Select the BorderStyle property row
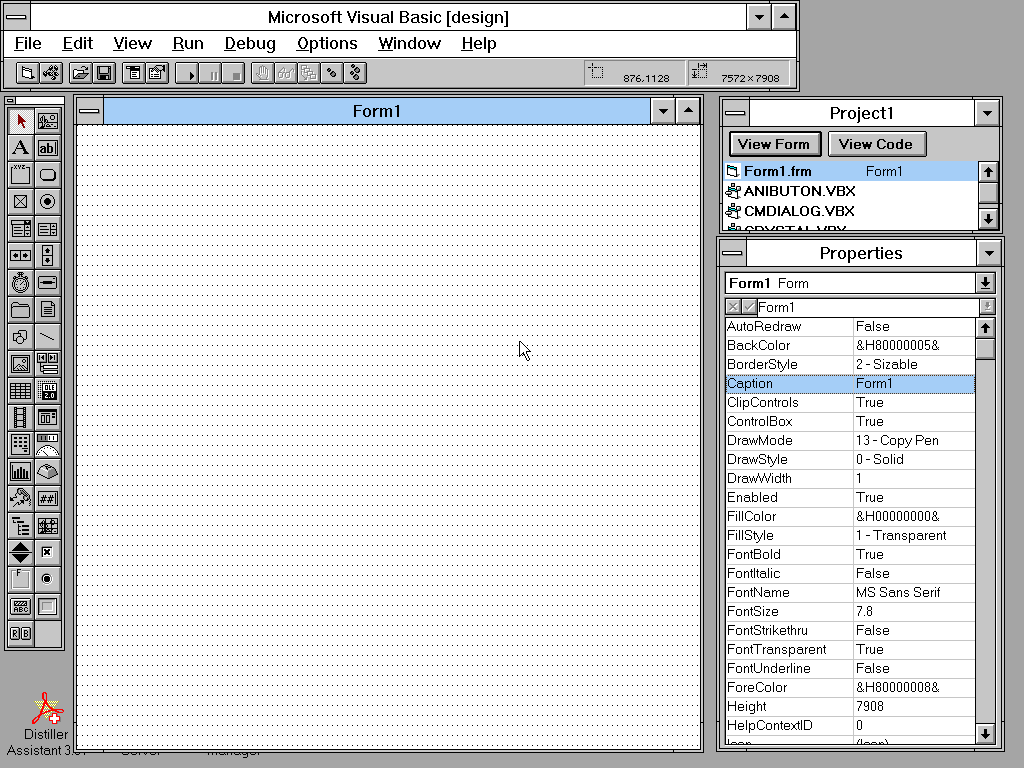 (x=850, y=364)
